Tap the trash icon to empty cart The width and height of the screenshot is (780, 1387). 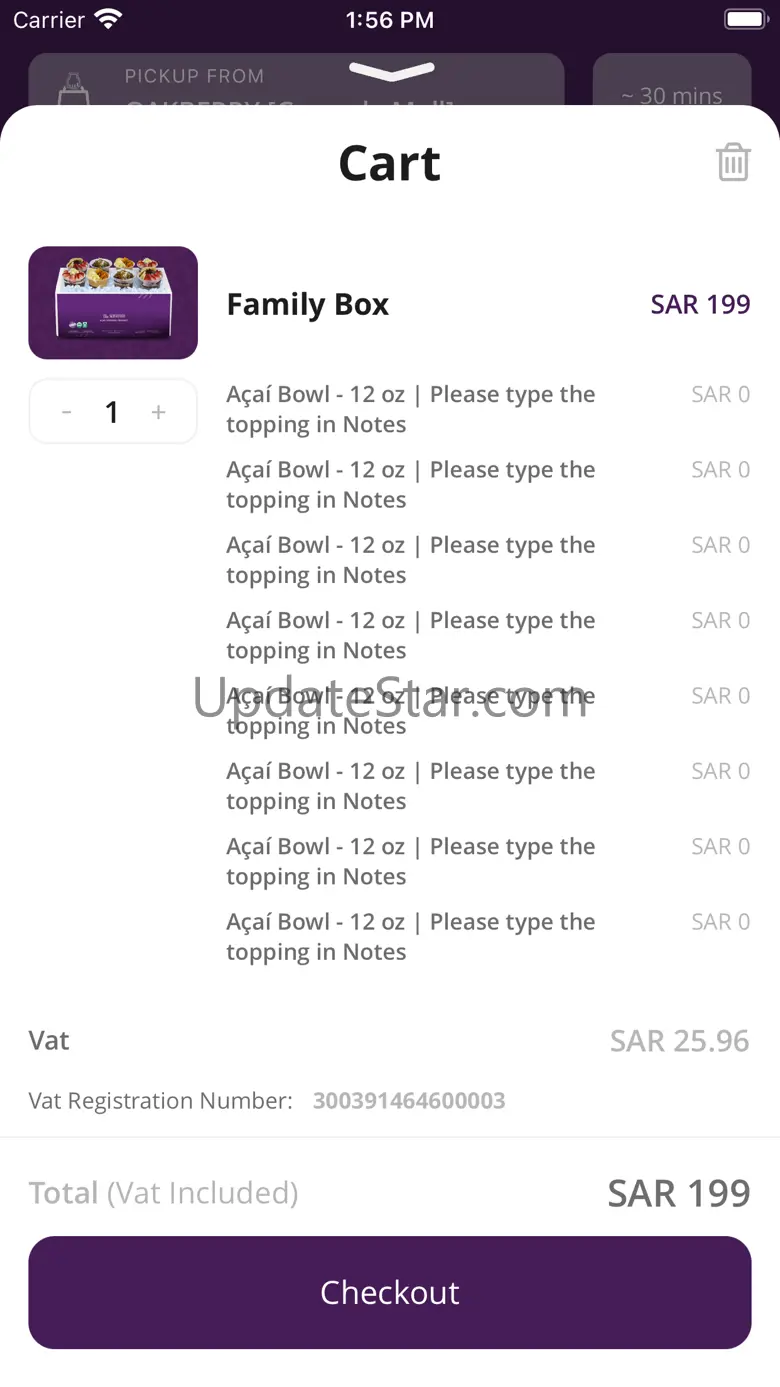coord(733,162)
